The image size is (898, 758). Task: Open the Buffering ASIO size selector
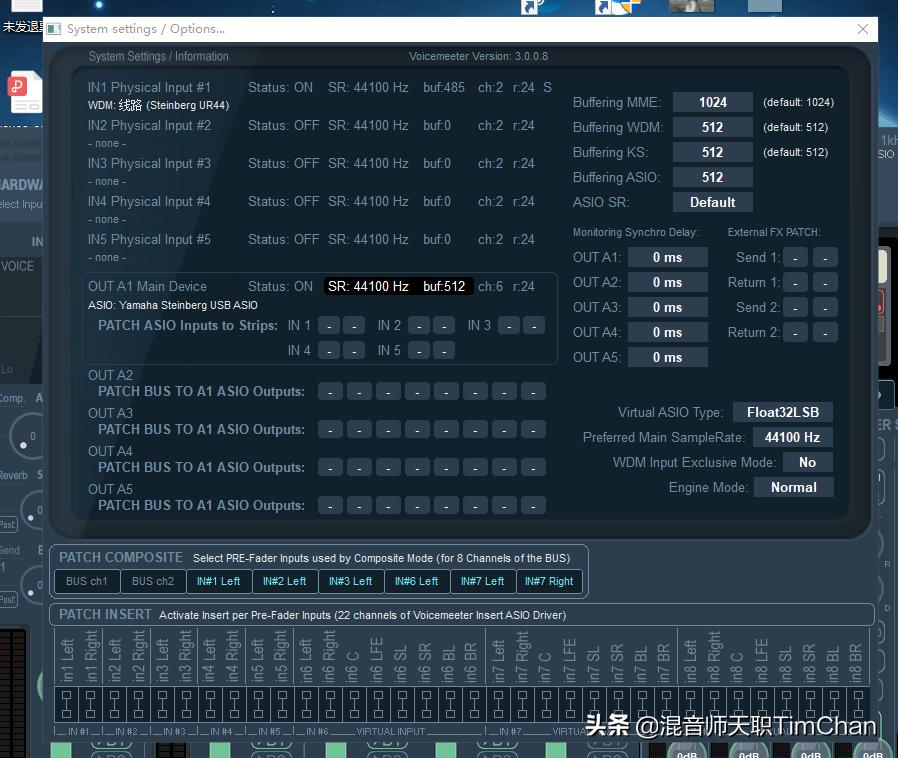712,177
